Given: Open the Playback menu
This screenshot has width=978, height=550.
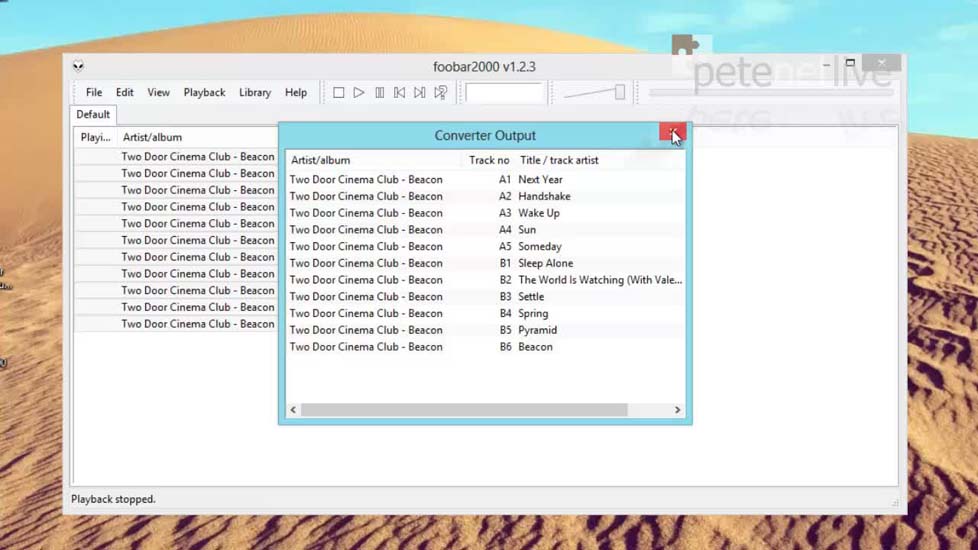Looking at the screenshot, I should tap(204, 92).
